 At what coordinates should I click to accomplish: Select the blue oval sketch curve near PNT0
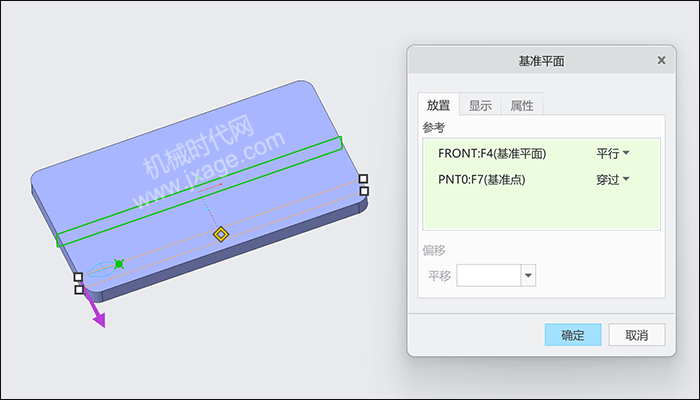coord(100,269)
